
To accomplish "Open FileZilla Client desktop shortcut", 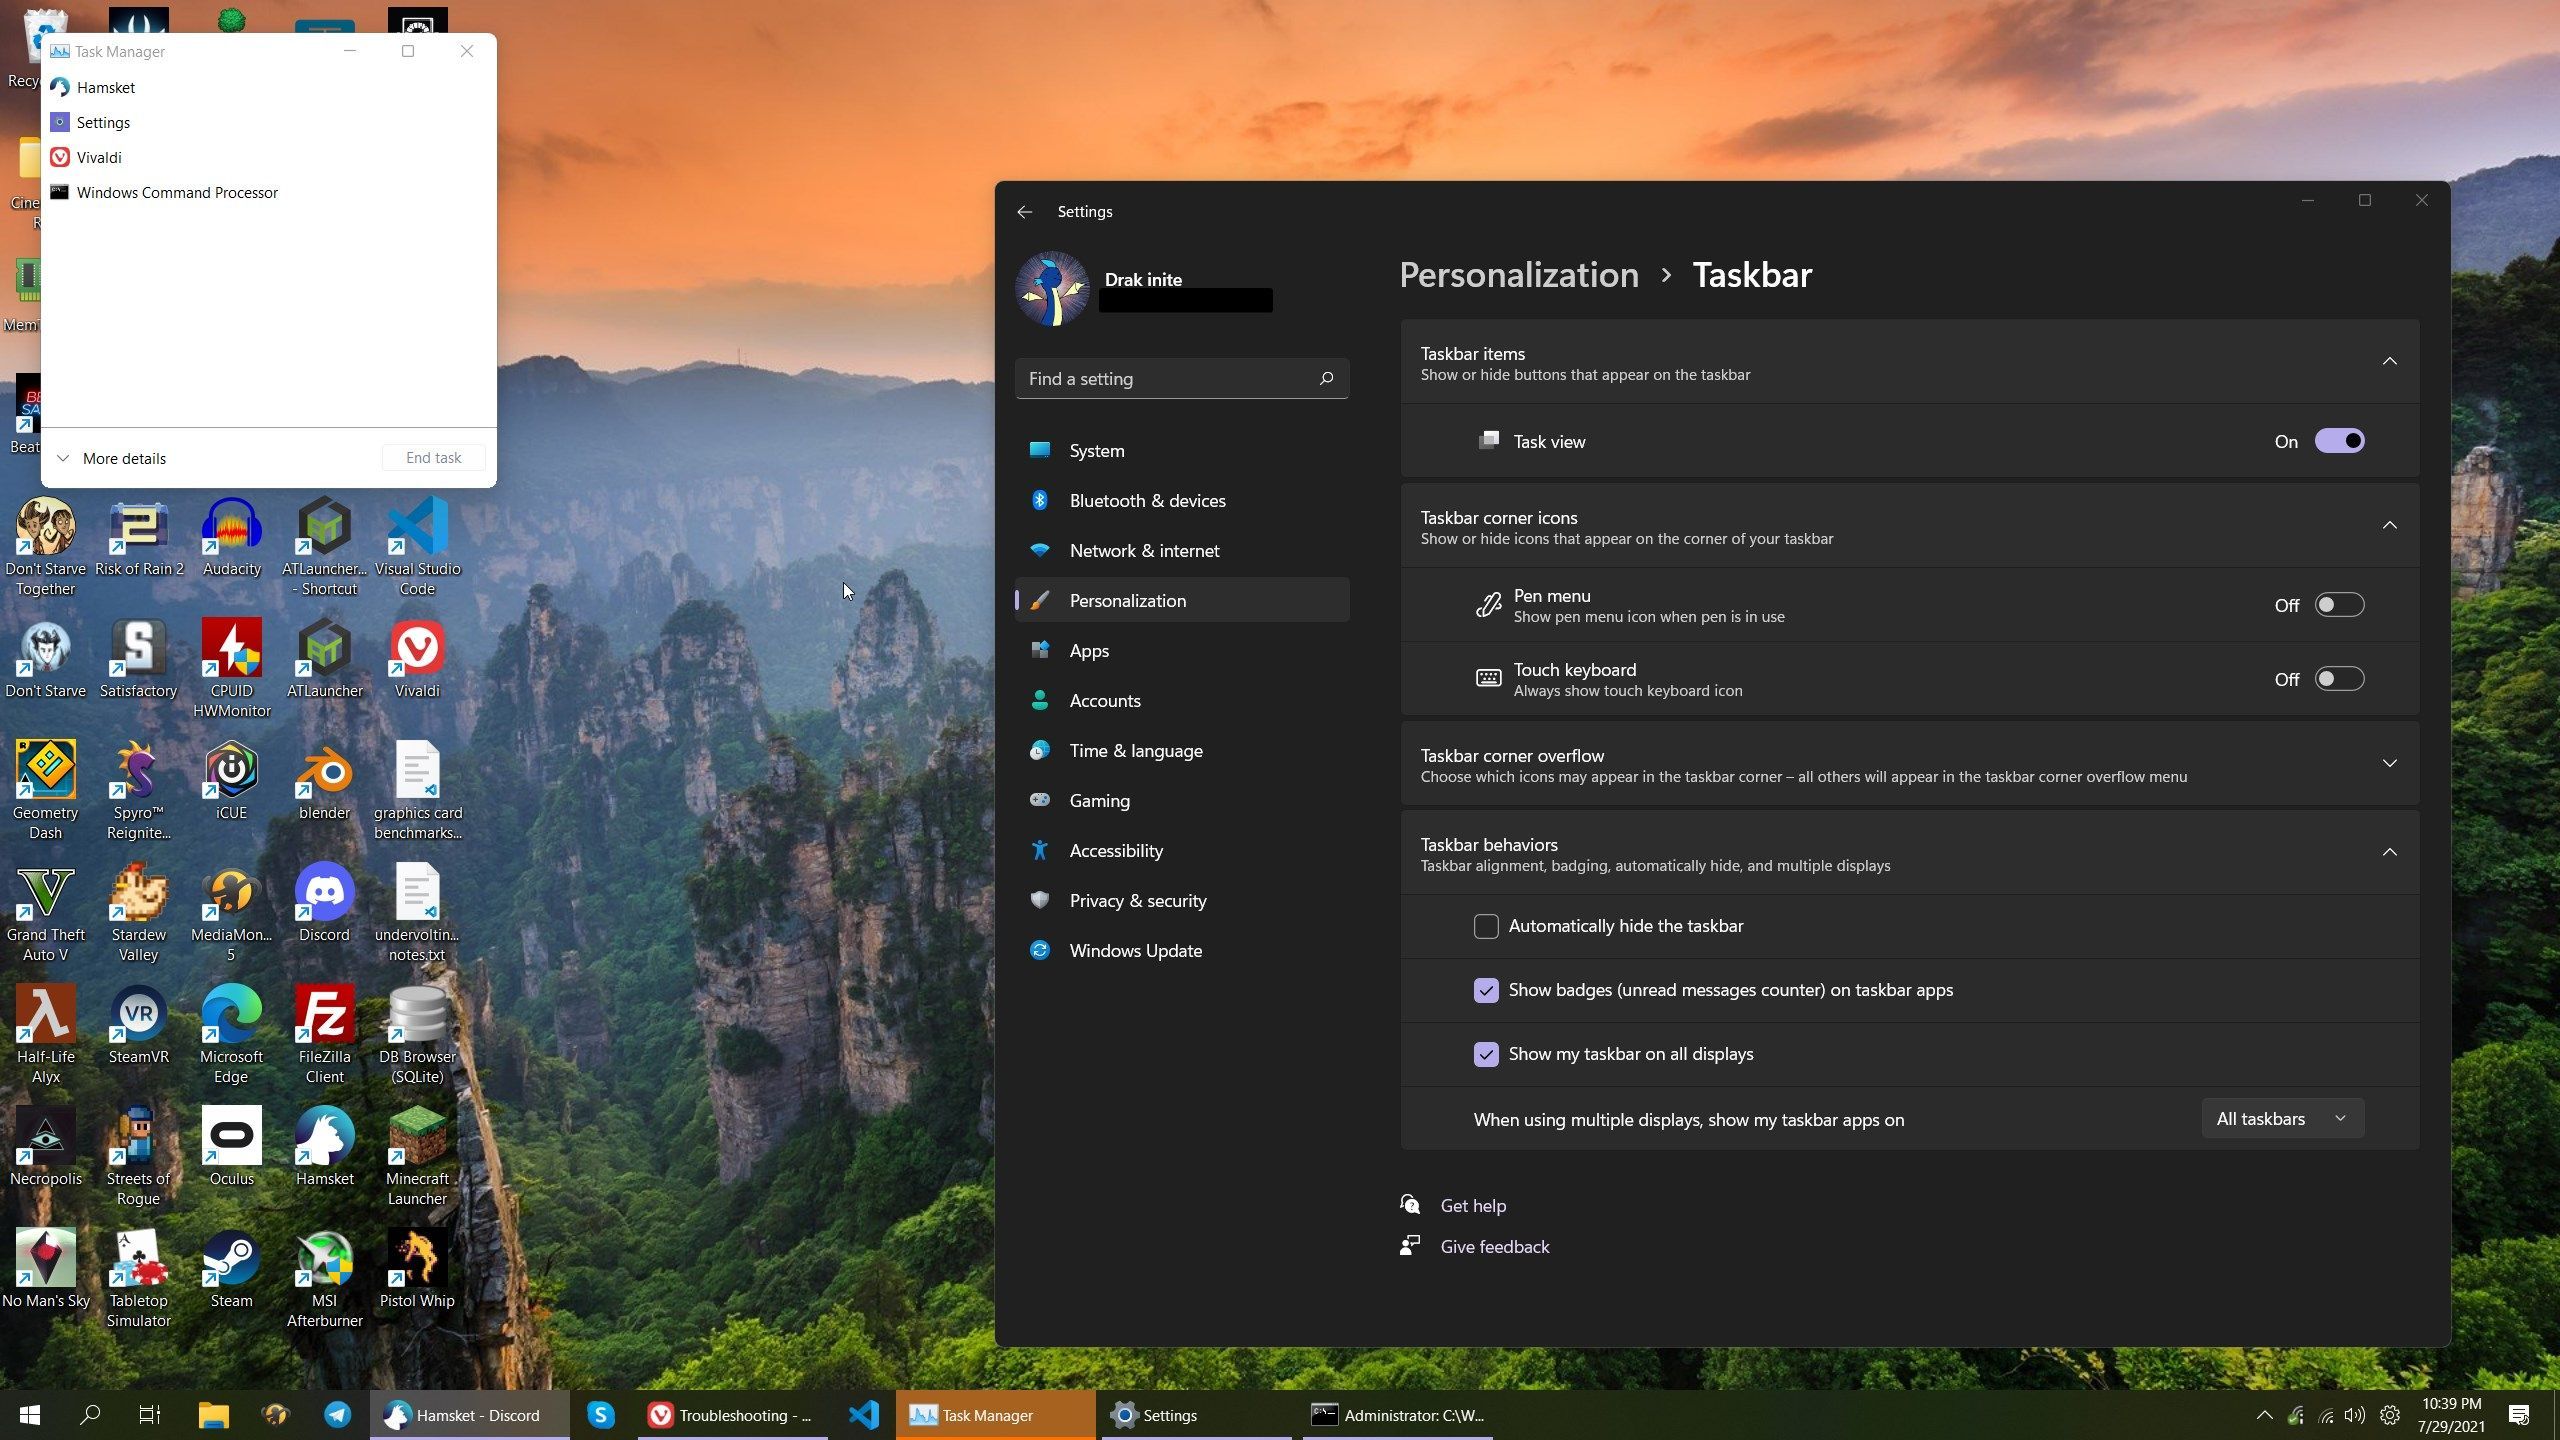I will pyautogui.click(x=324, y=1034).
